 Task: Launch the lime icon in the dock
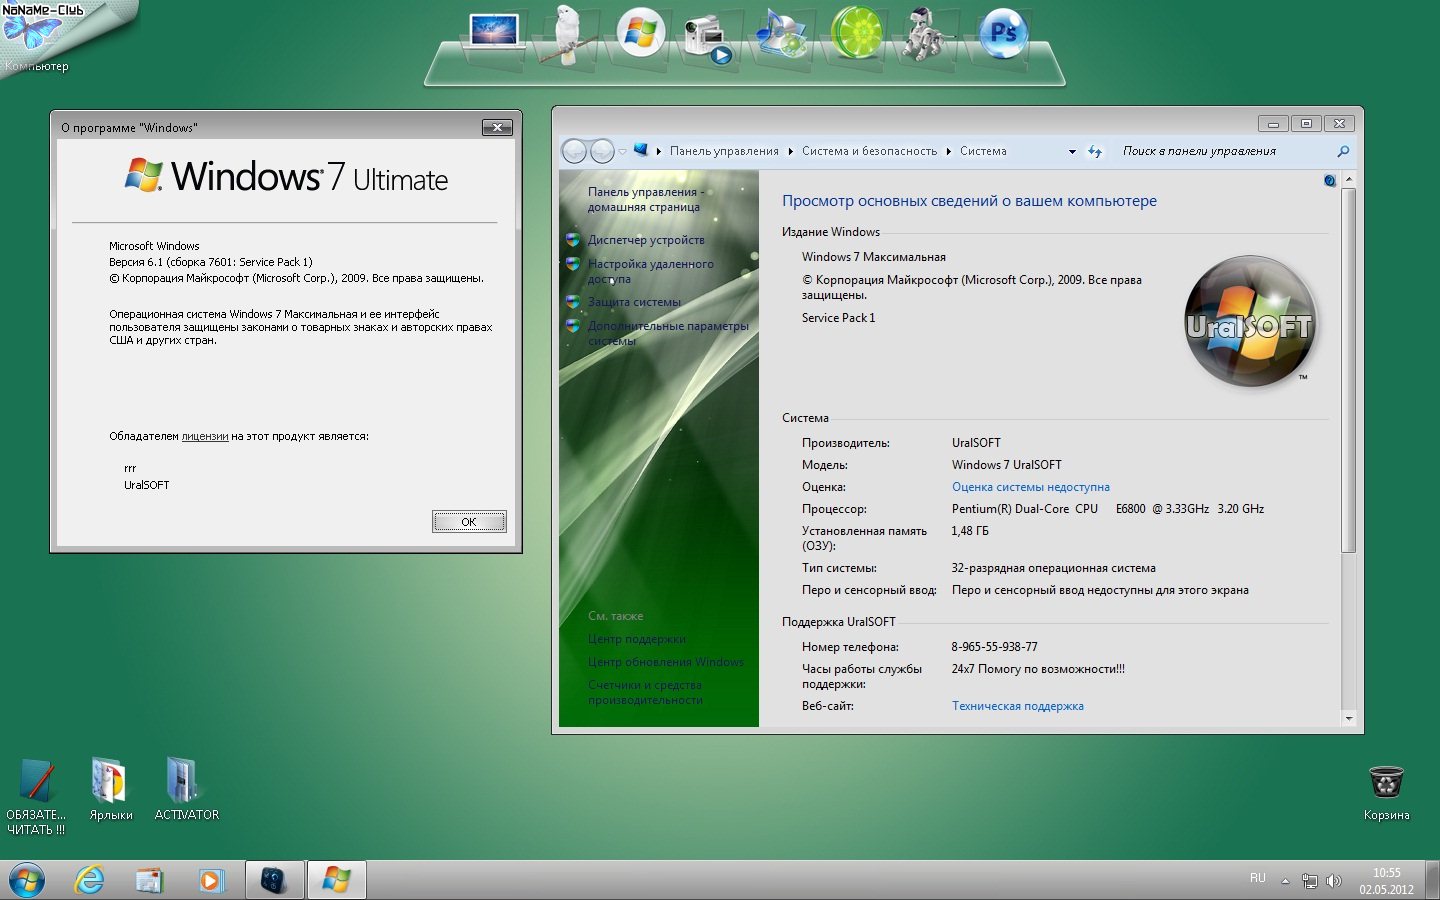click(857, 34)
